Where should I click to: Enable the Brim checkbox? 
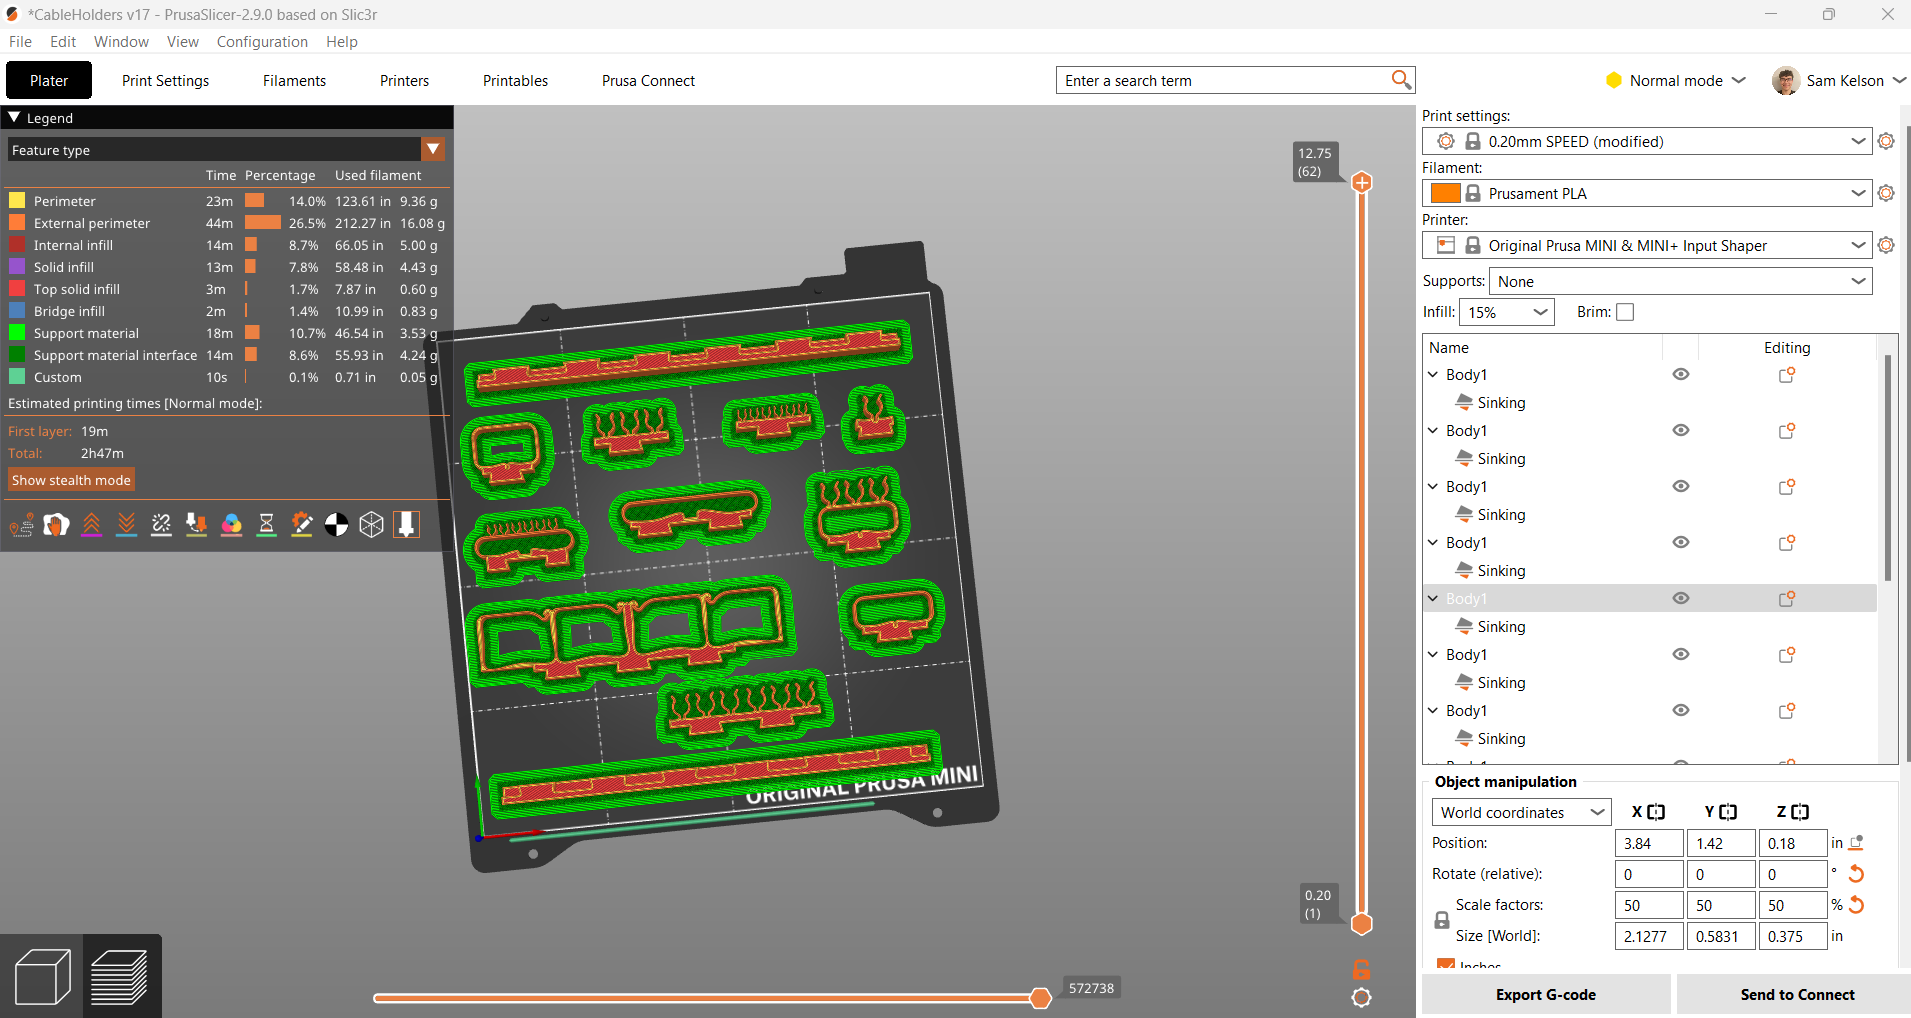[1625, 312]
